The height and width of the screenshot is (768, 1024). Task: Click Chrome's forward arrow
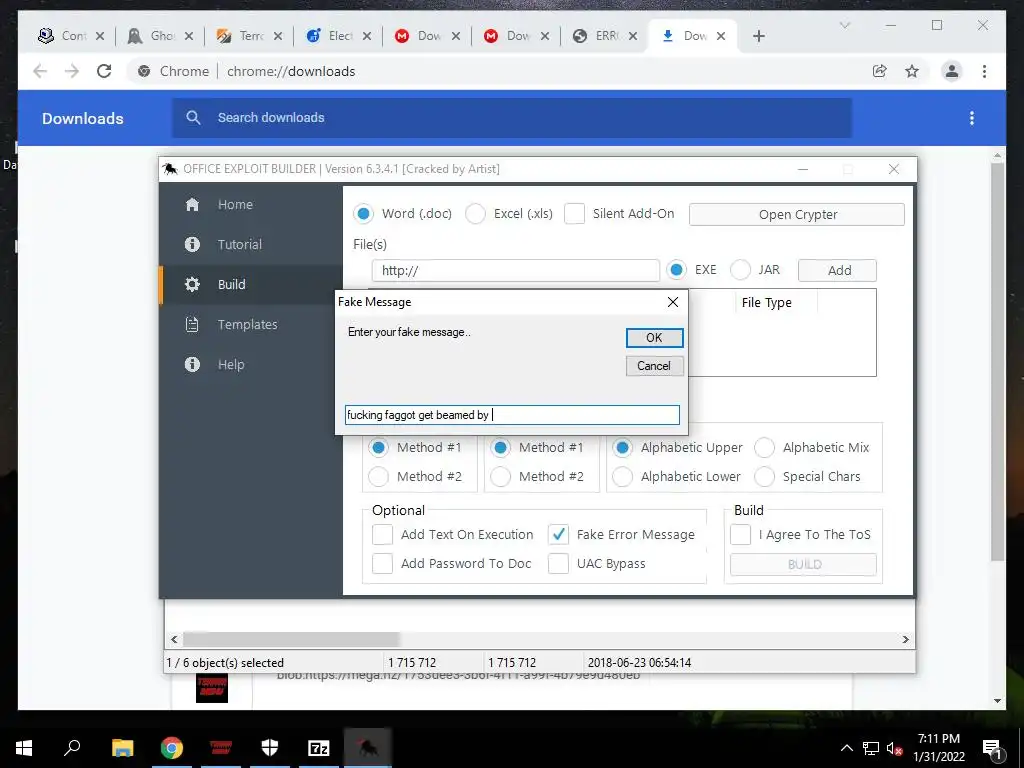pyautogui.click(x=72, y=71)
